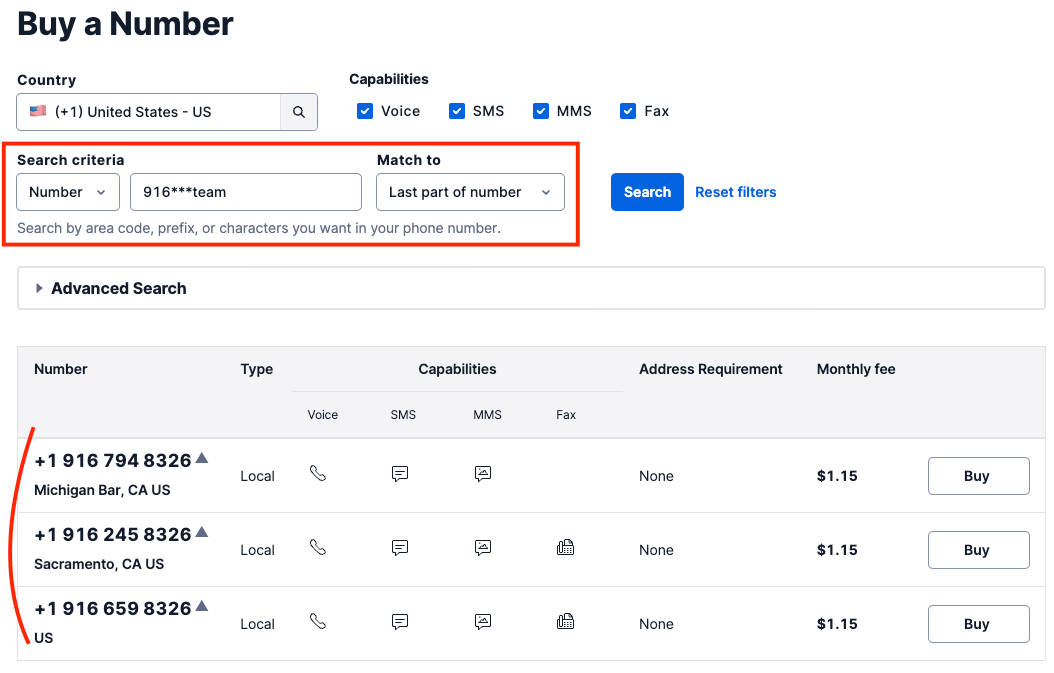Click the voice phone icon for the Sacramento number
Screen dimensions: 1054x673
tap(318, 548)
